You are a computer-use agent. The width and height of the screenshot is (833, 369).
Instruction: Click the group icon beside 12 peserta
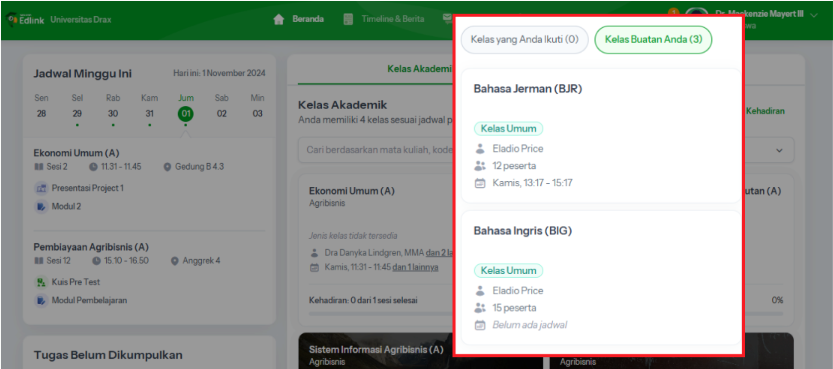tap(480, 166)
